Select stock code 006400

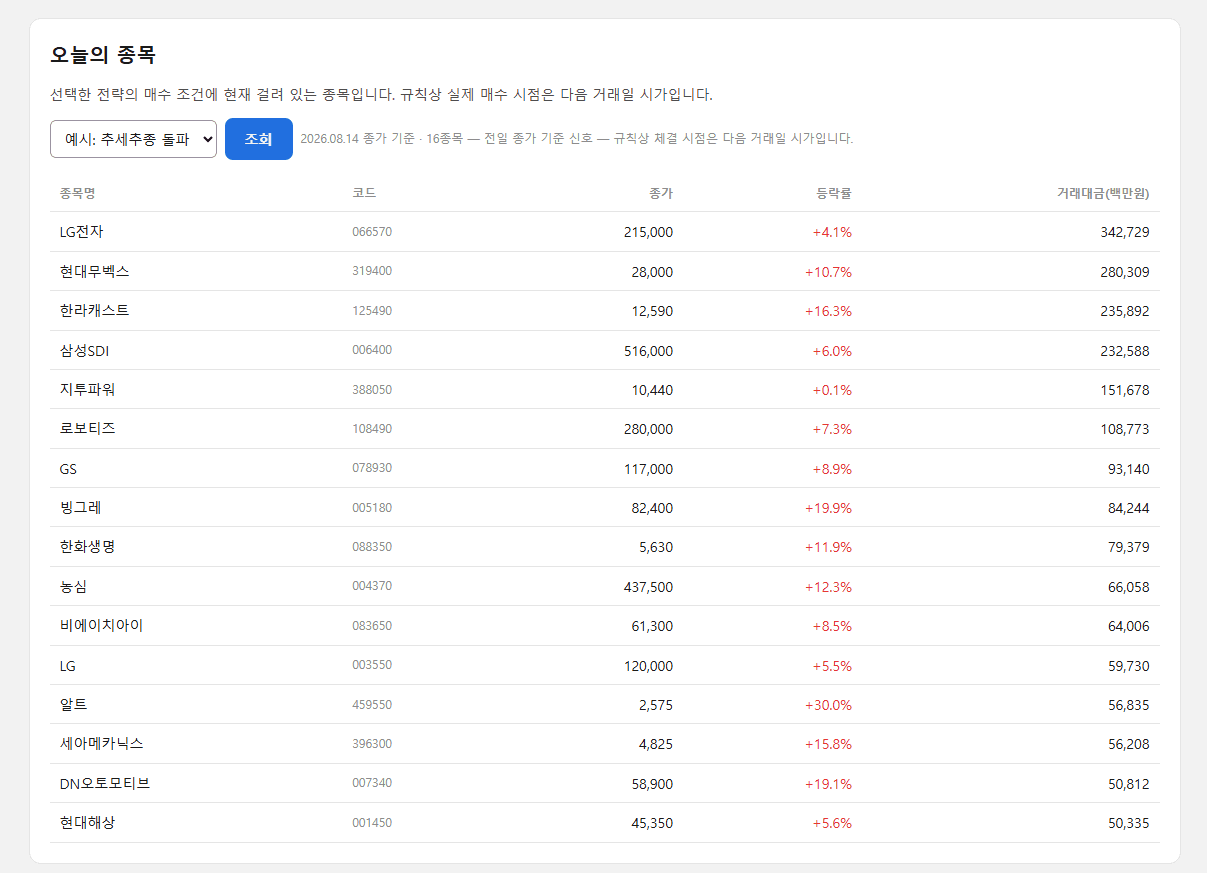pos(372,351)
